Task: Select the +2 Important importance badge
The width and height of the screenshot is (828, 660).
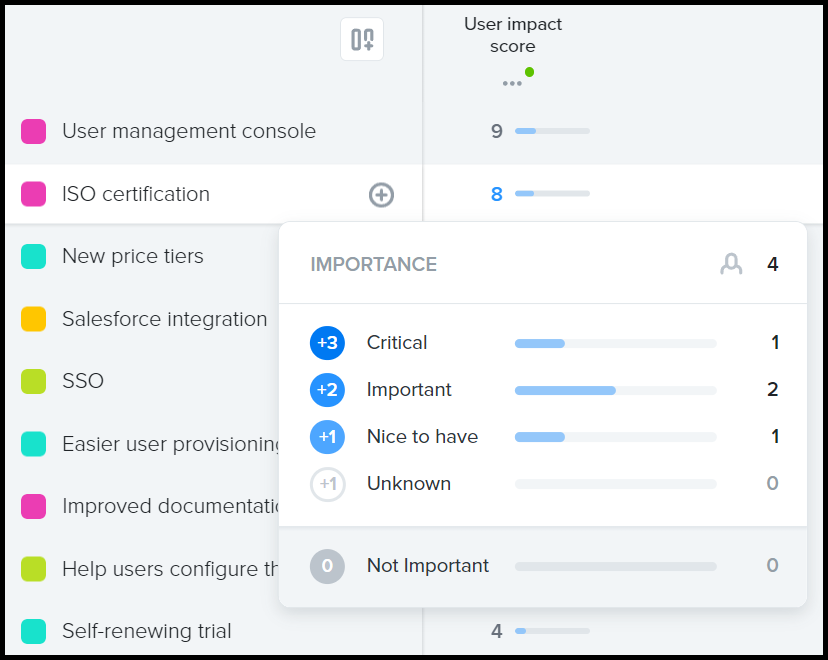Action: click(x=327, y=390)
